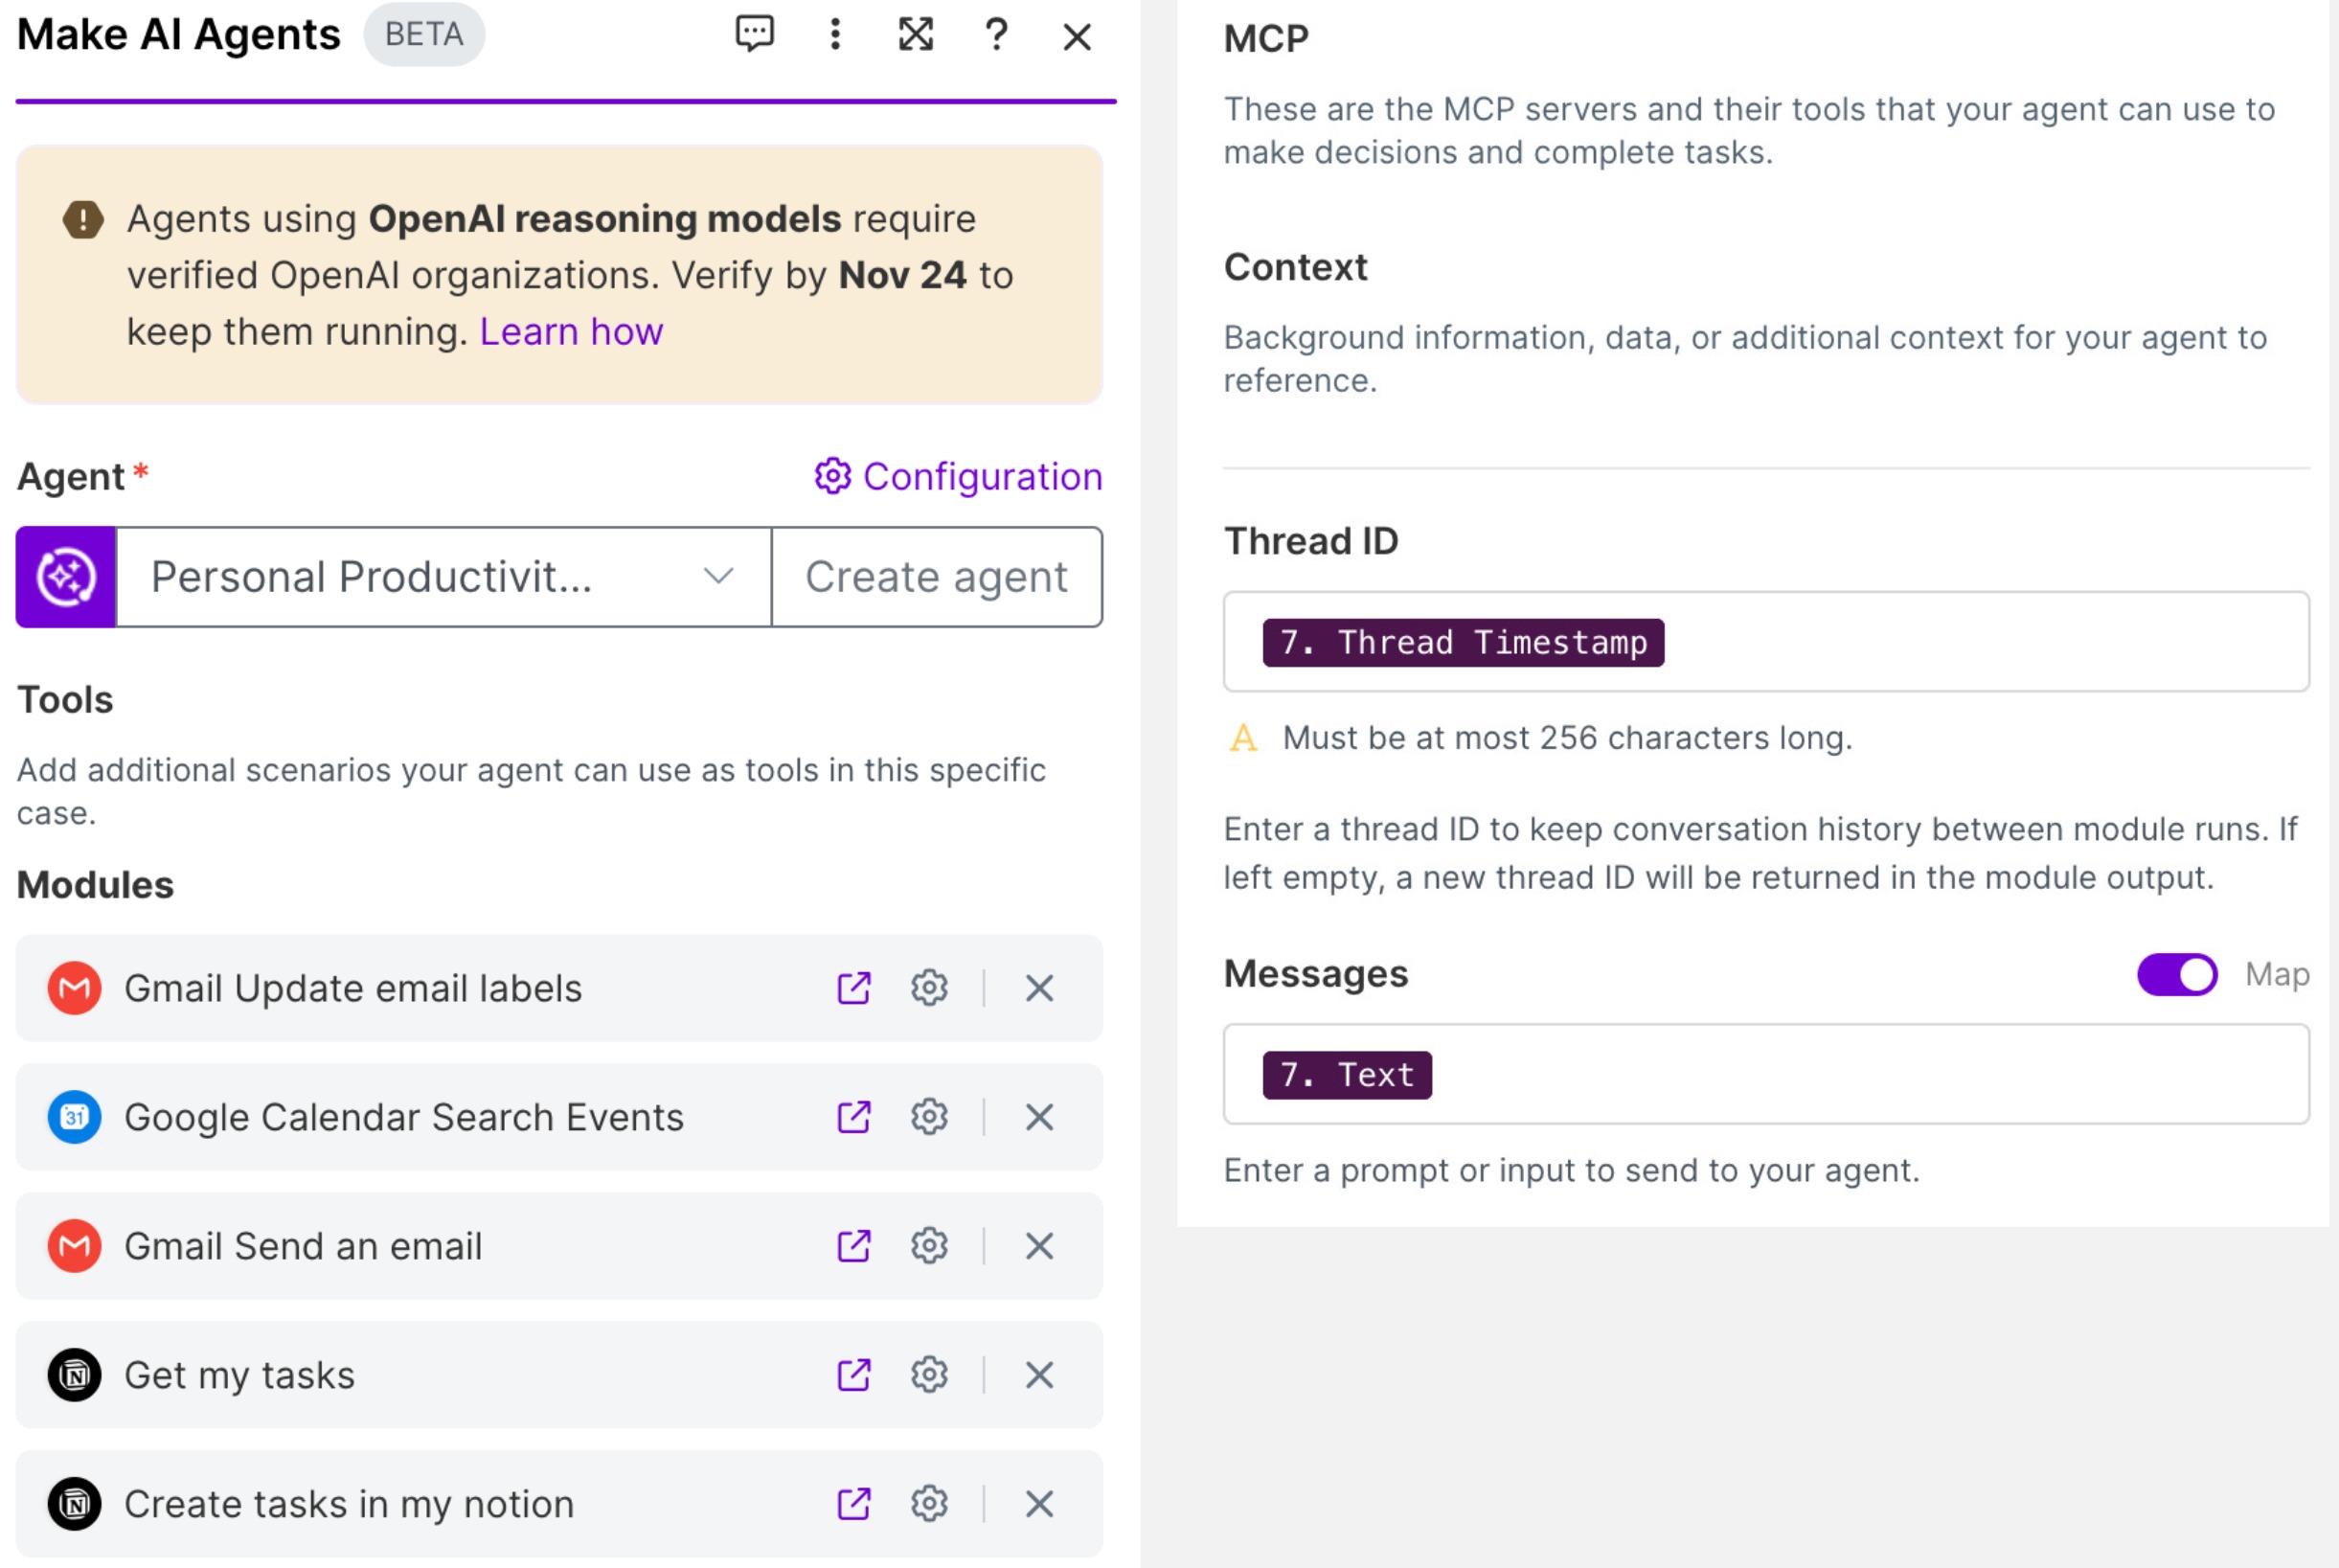Click the Create tasks in my notion label

[x=349, y=1504]
